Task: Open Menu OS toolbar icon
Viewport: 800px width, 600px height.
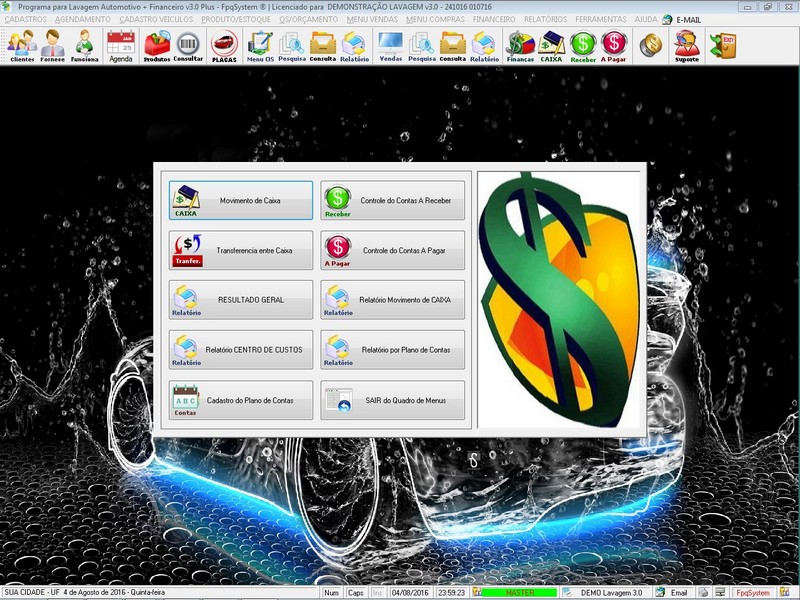Action: 260,45
